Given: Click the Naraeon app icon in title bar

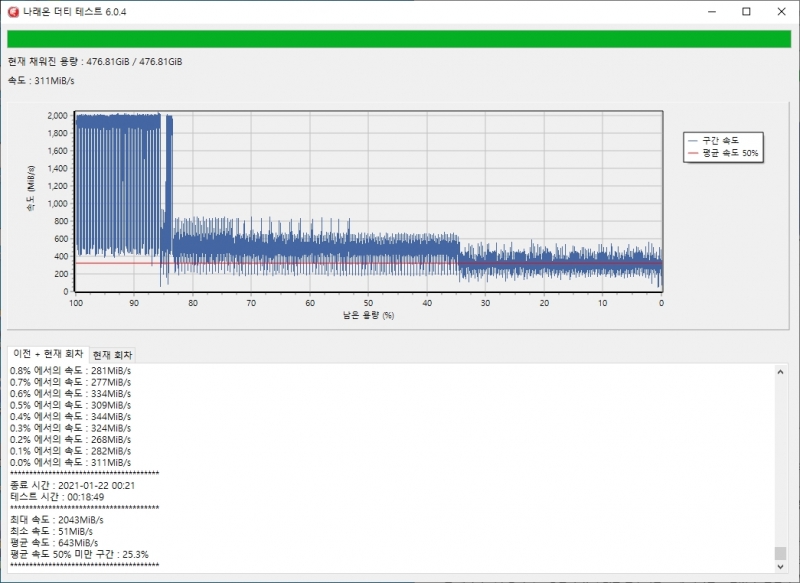Looking at the screenshot, I should pos(12,11).
